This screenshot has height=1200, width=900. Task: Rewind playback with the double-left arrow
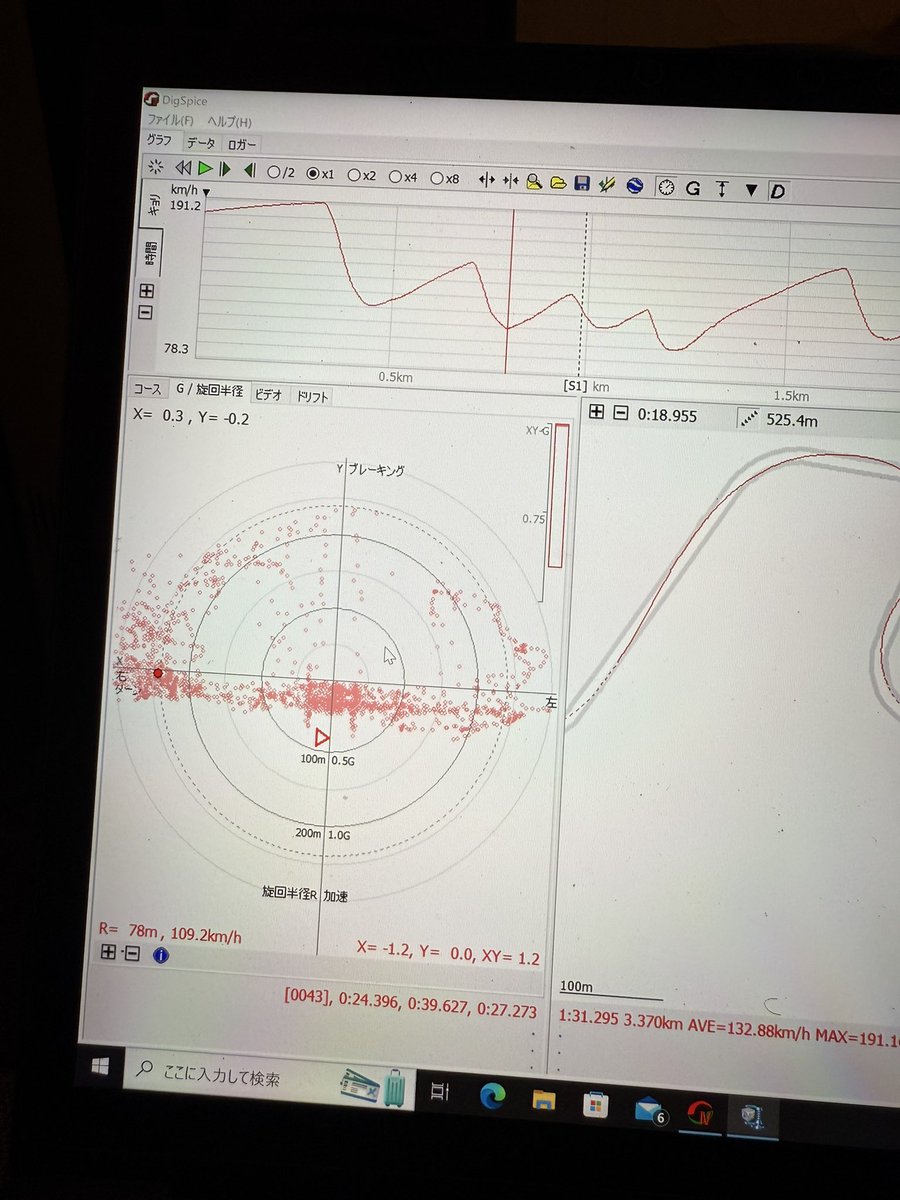(x=183, y=168)
